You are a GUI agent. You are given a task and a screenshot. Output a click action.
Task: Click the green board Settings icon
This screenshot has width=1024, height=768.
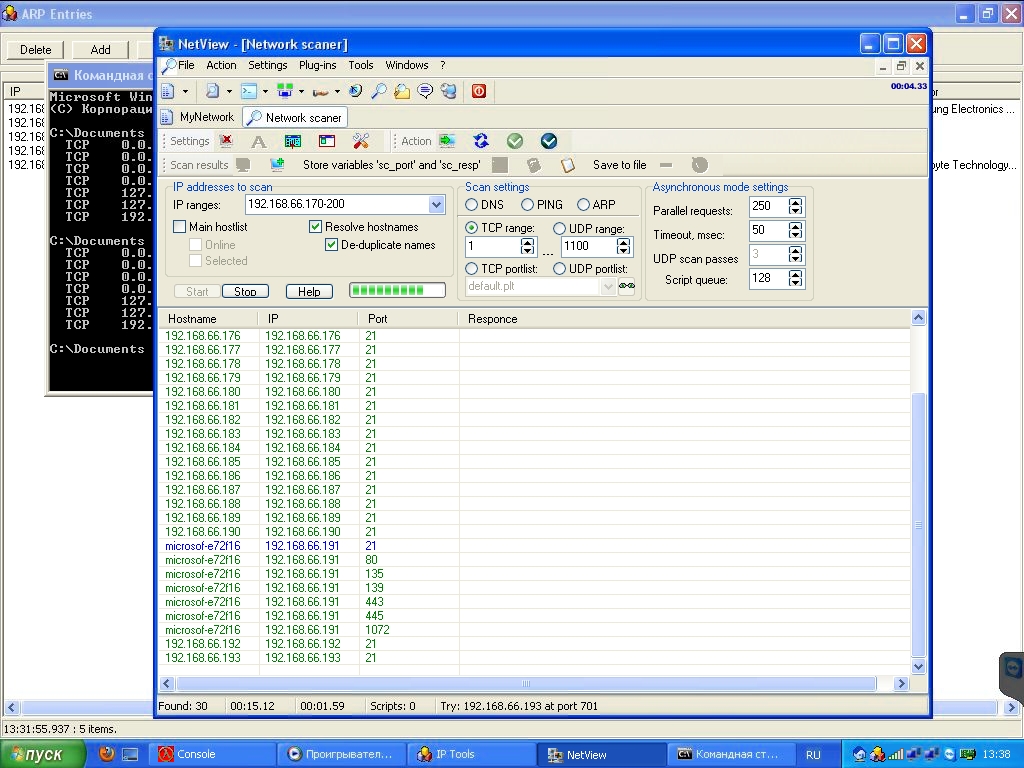(x=293, y=141)
